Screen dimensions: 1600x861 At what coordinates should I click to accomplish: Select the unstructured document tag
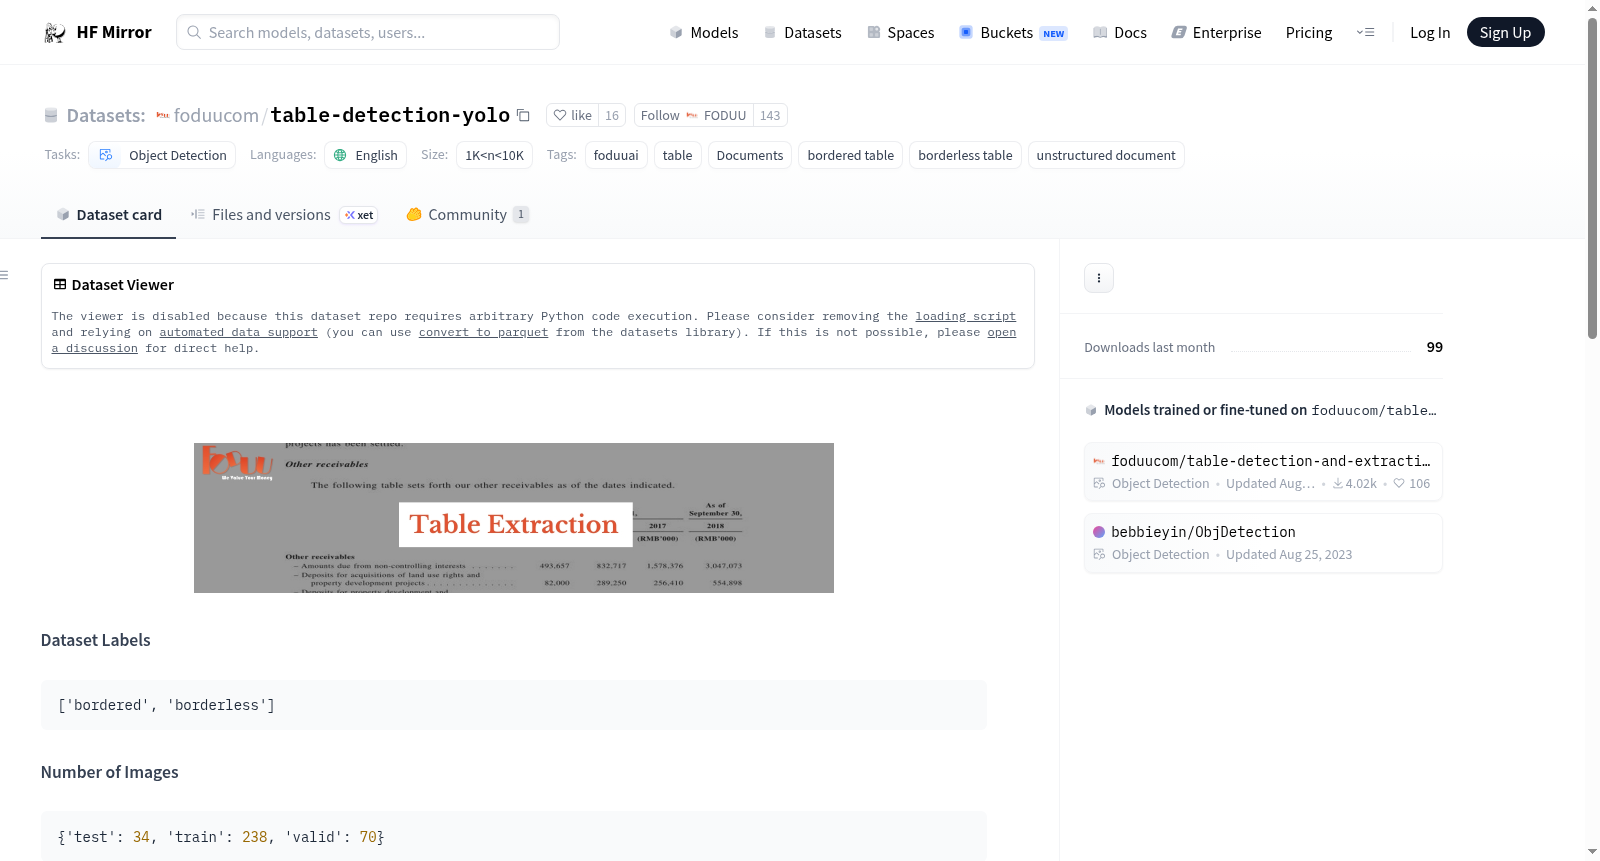click(1106, 155)
